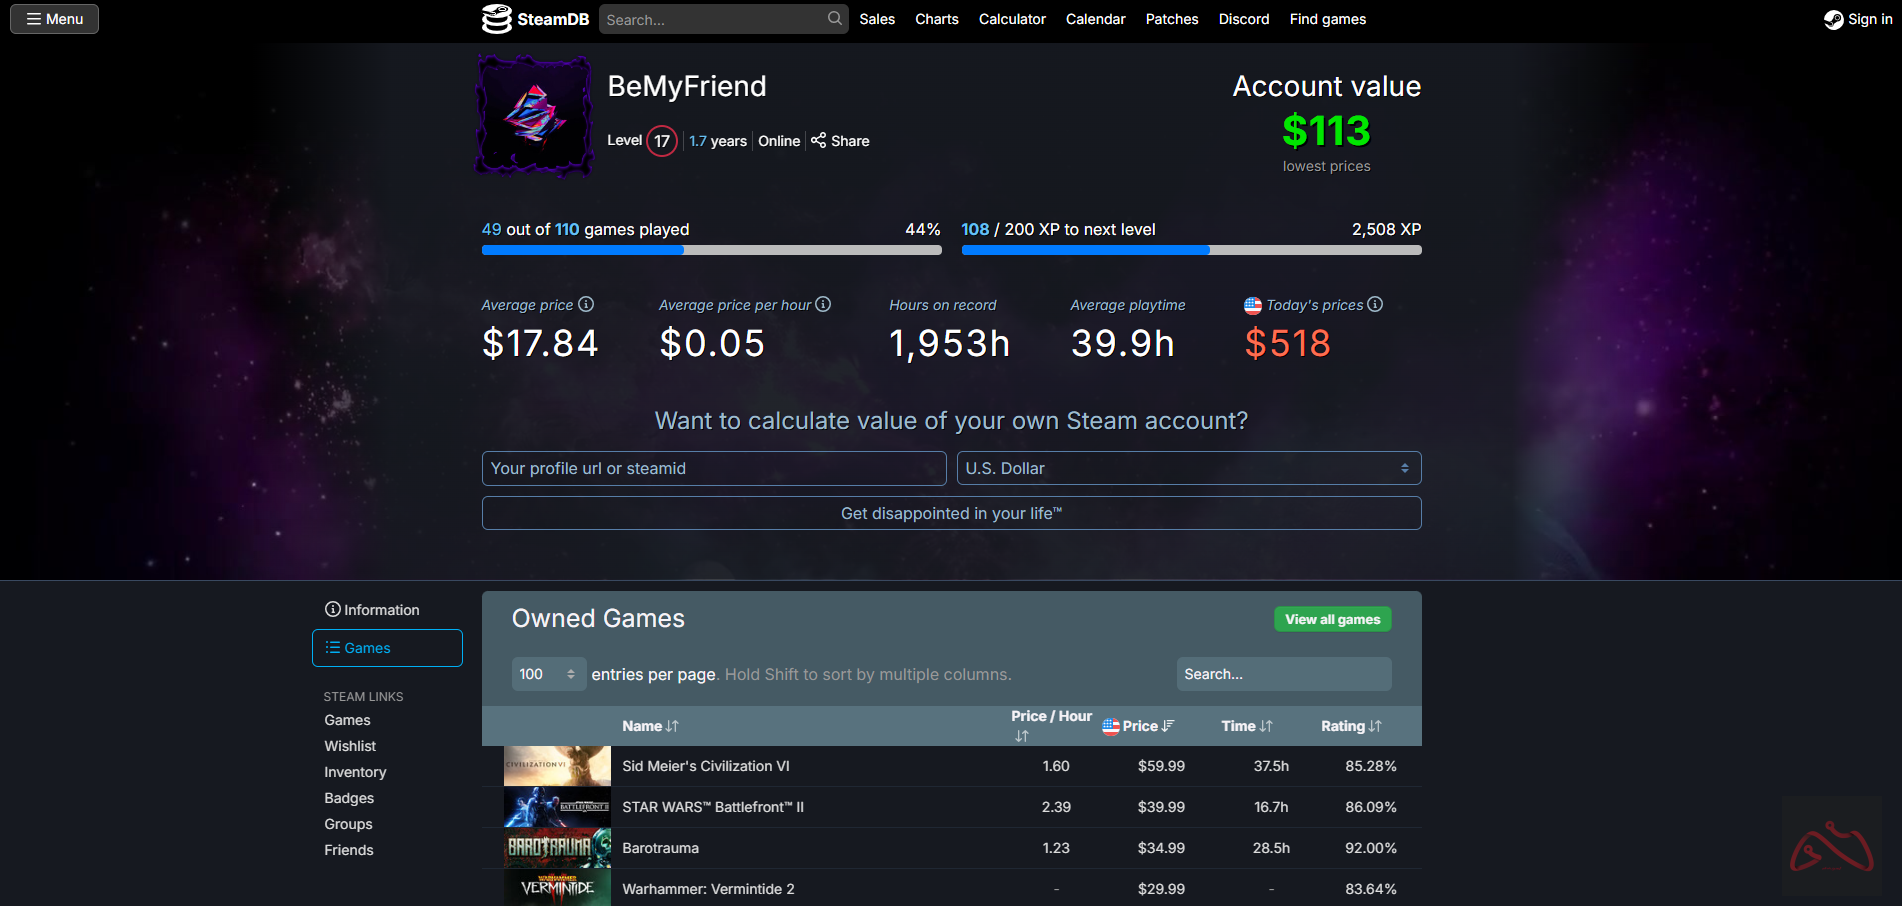This screenshot has width=1902, height=906.
Task: Open the entries per page dropdown
Action: point(548,674)
